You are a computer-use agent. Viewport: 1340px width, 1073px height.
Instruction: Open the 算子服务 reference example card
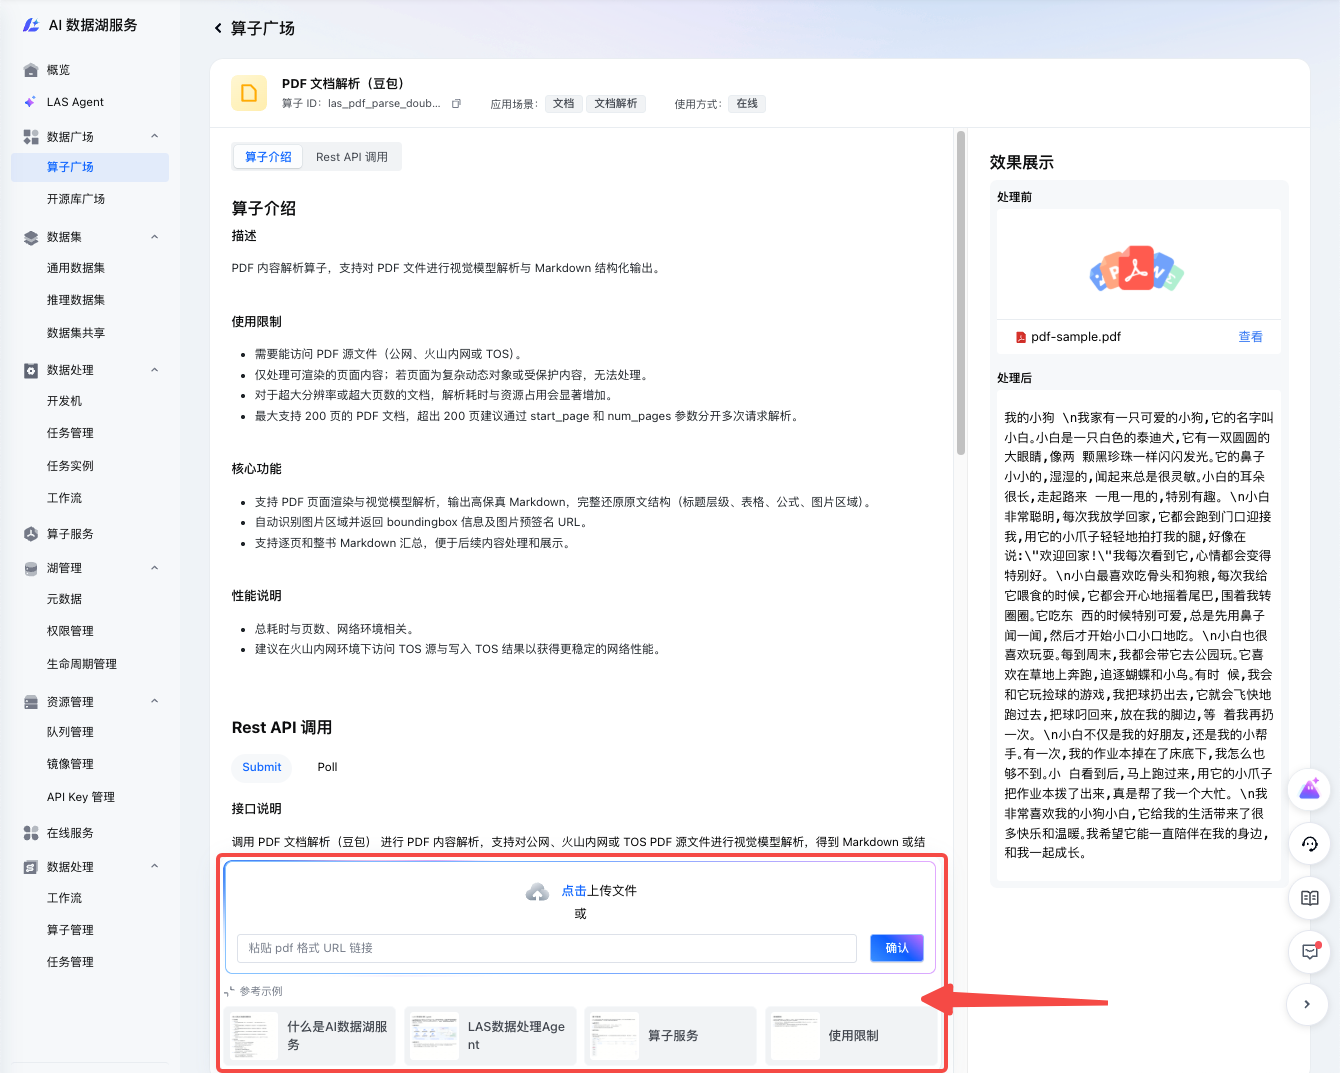coord(672,1036)
